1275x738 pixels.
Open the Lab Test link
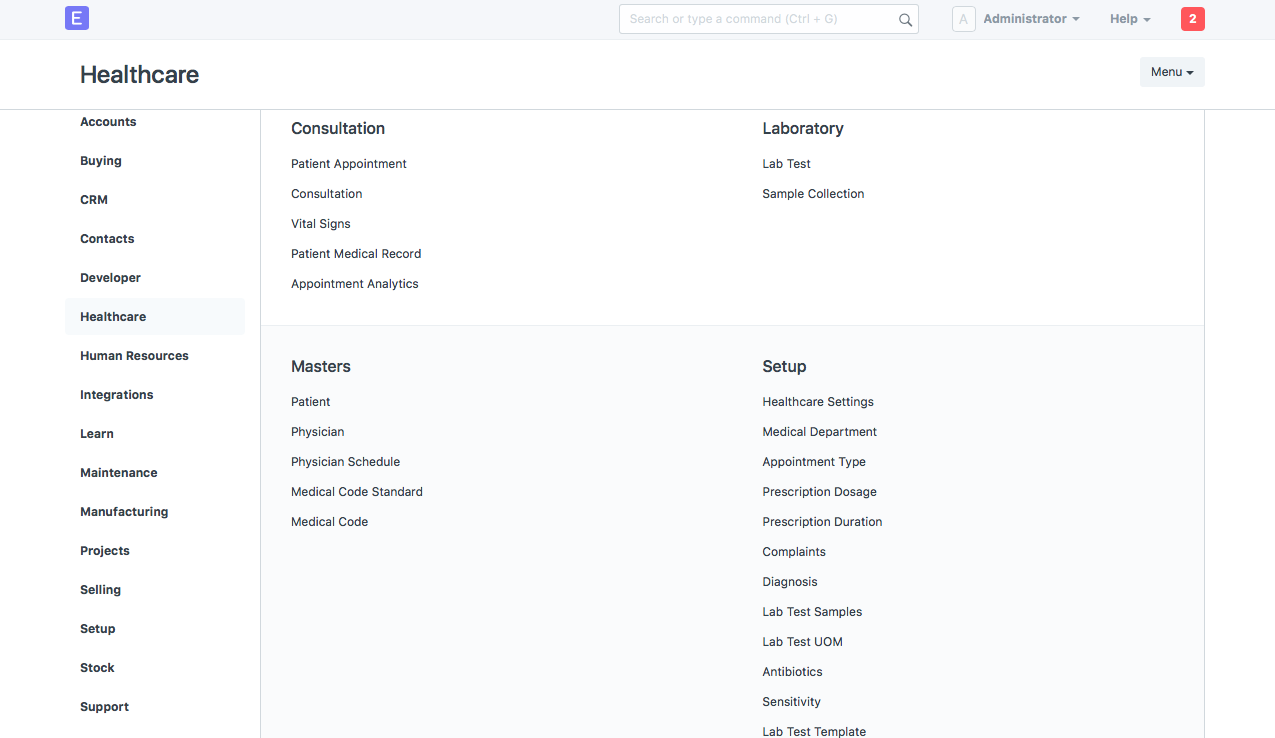pyautogui.click(x=786, y=164)
